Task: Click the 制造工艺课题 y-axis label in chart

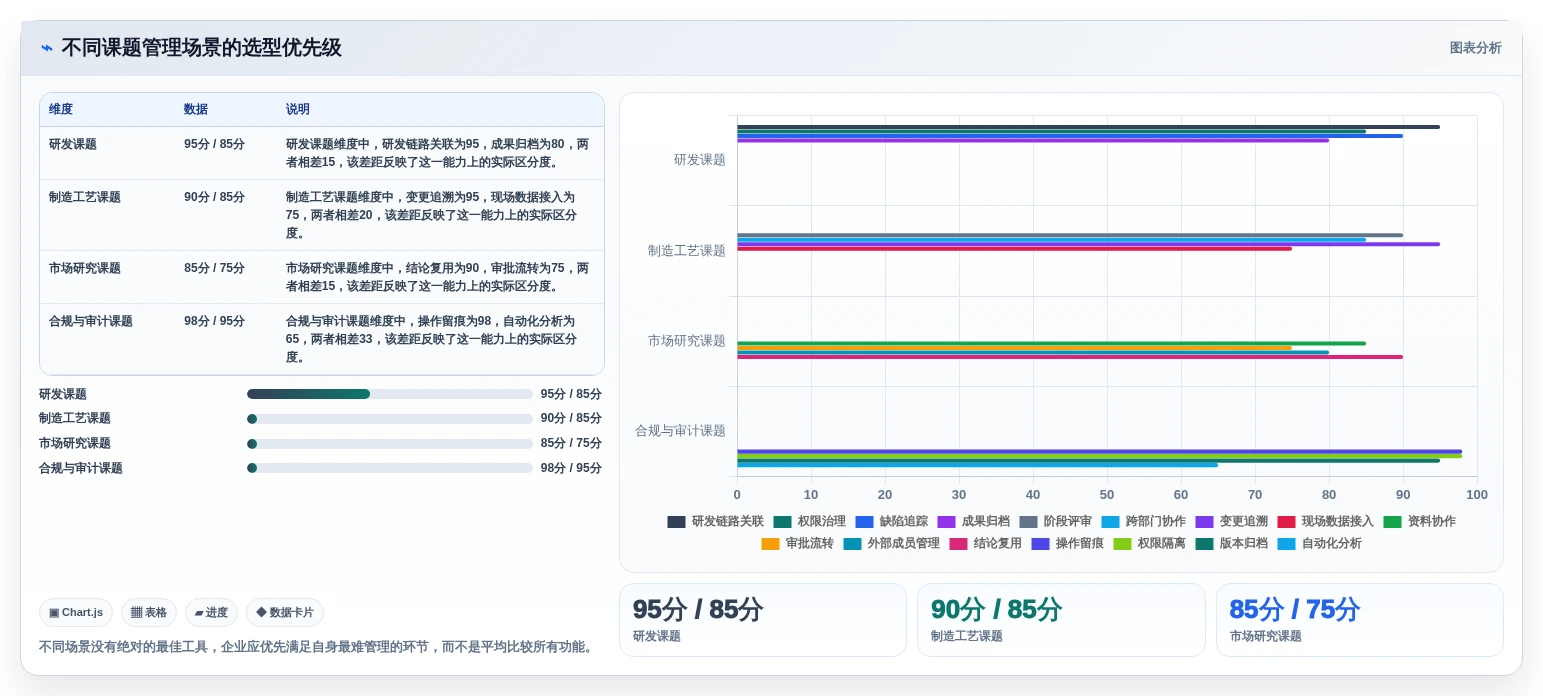Action: click(687, 251)
